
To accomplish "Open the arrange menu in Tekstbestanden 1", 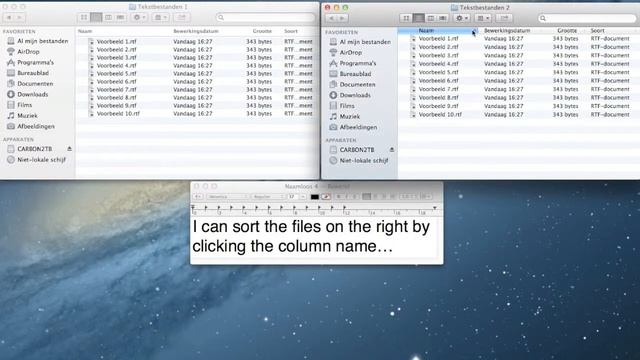I will click(x=161, y=17).
